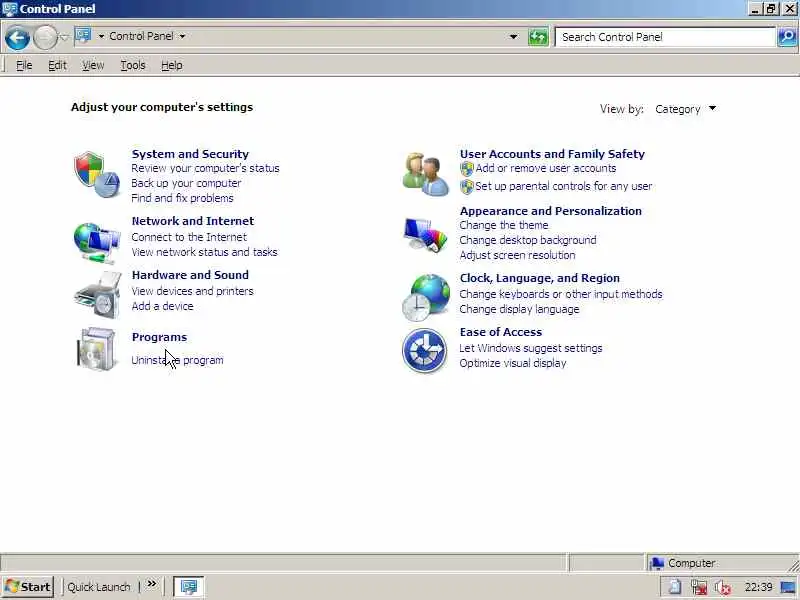Open Appearance and Personalization link
This screenshot has width=800, height=600.
(x=551, y=211)
